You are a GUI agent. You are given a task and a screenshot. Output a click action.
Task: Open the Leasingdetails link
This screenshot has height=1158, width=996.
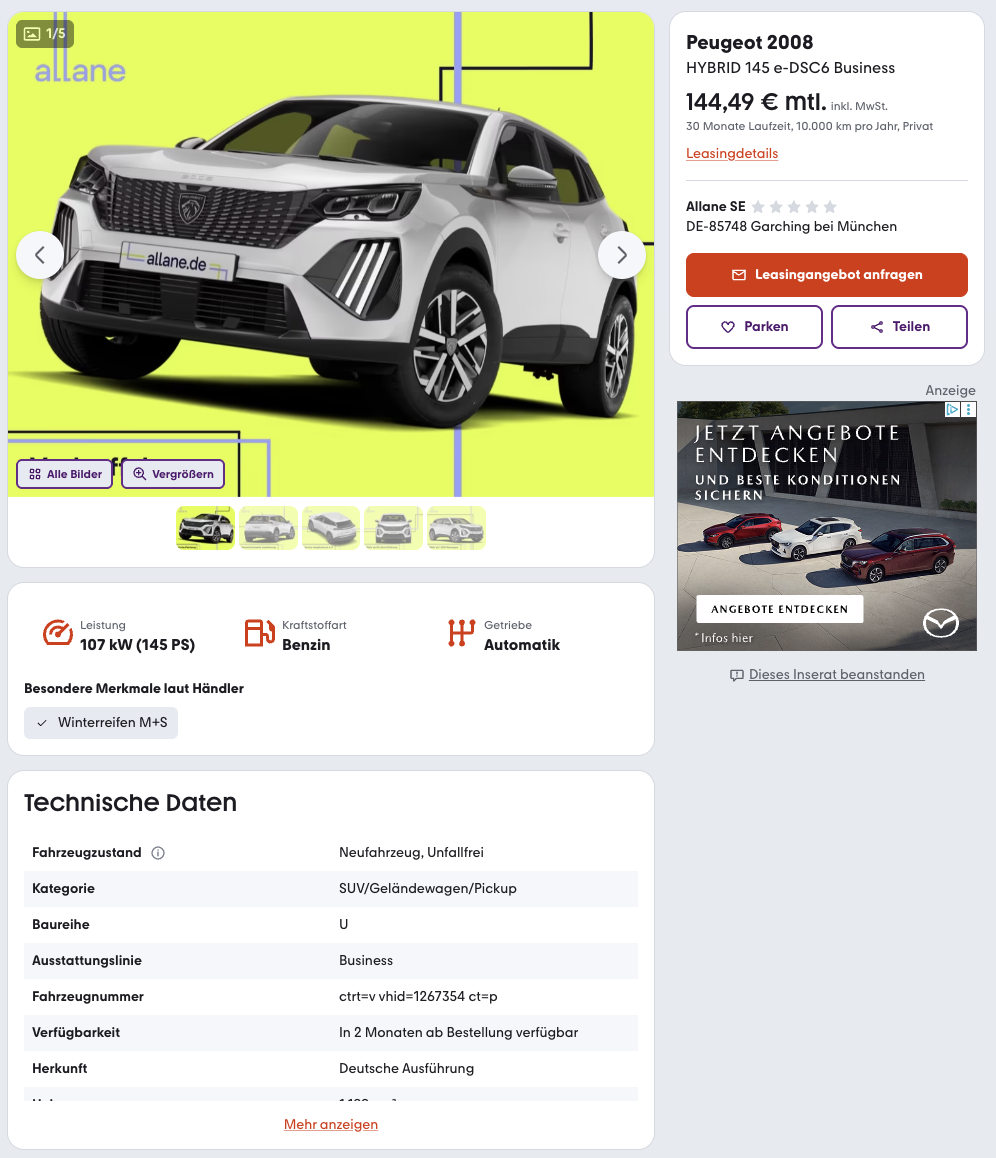point(732,154)
